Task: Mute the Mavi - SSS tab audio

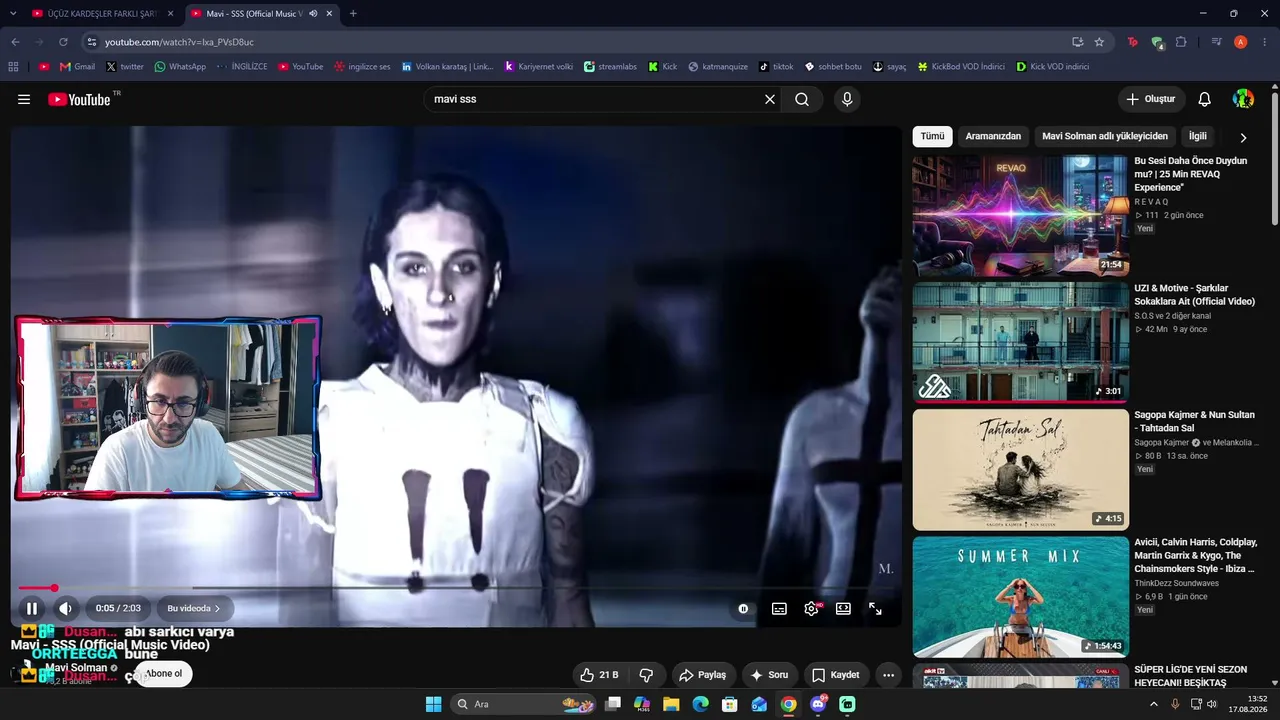Action: tap(313, 14)
